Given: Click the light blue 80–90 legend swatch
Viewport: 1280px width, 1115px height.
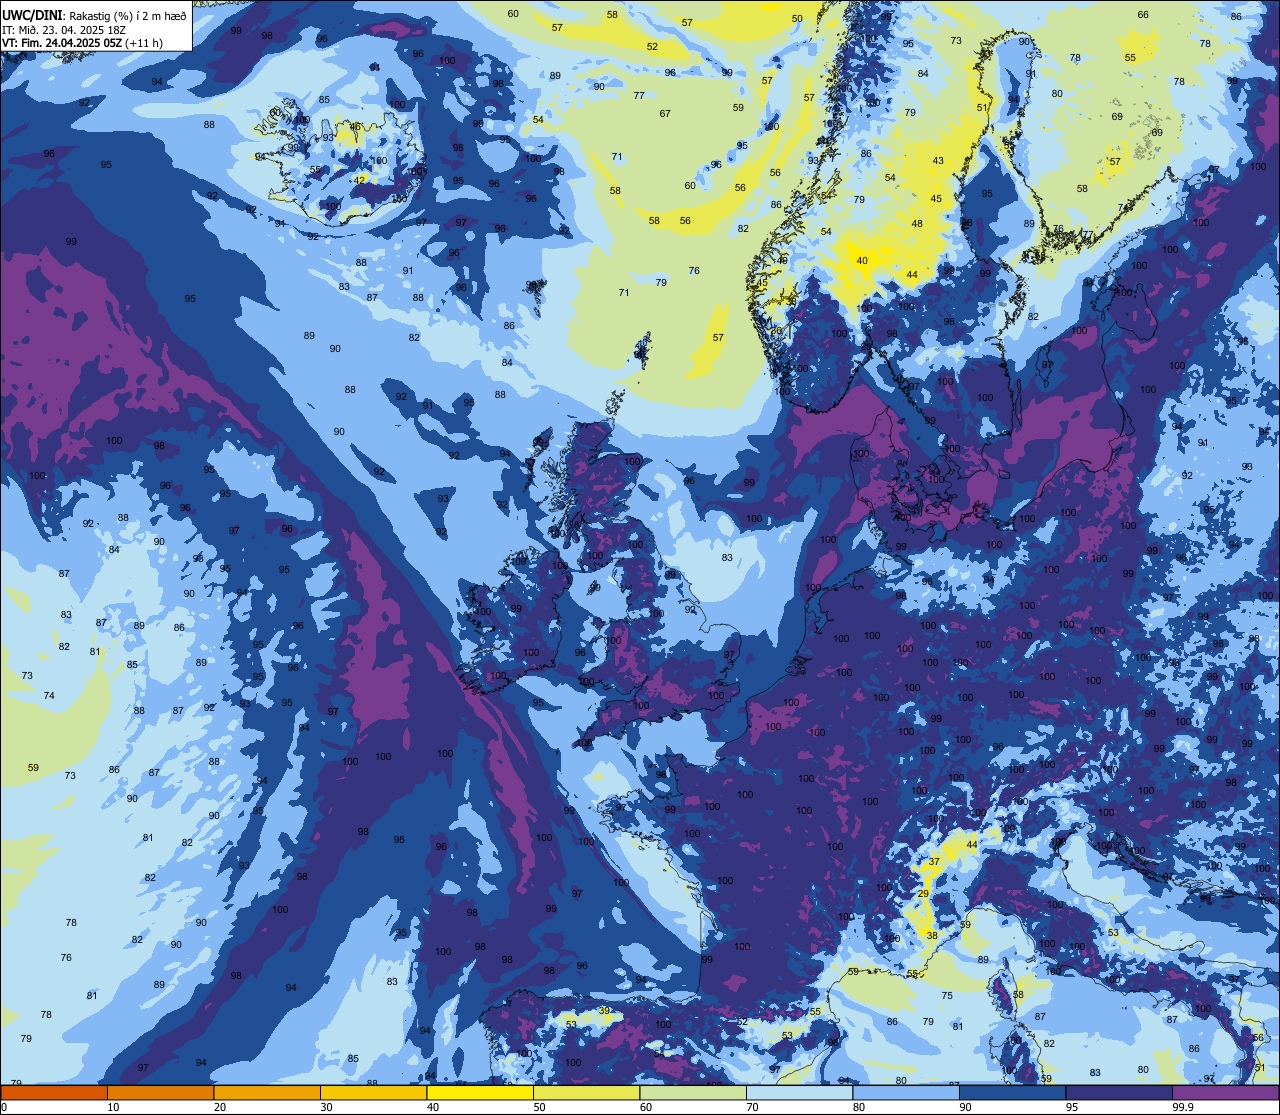Looking at the screenshot, I should pos(906,1092).
